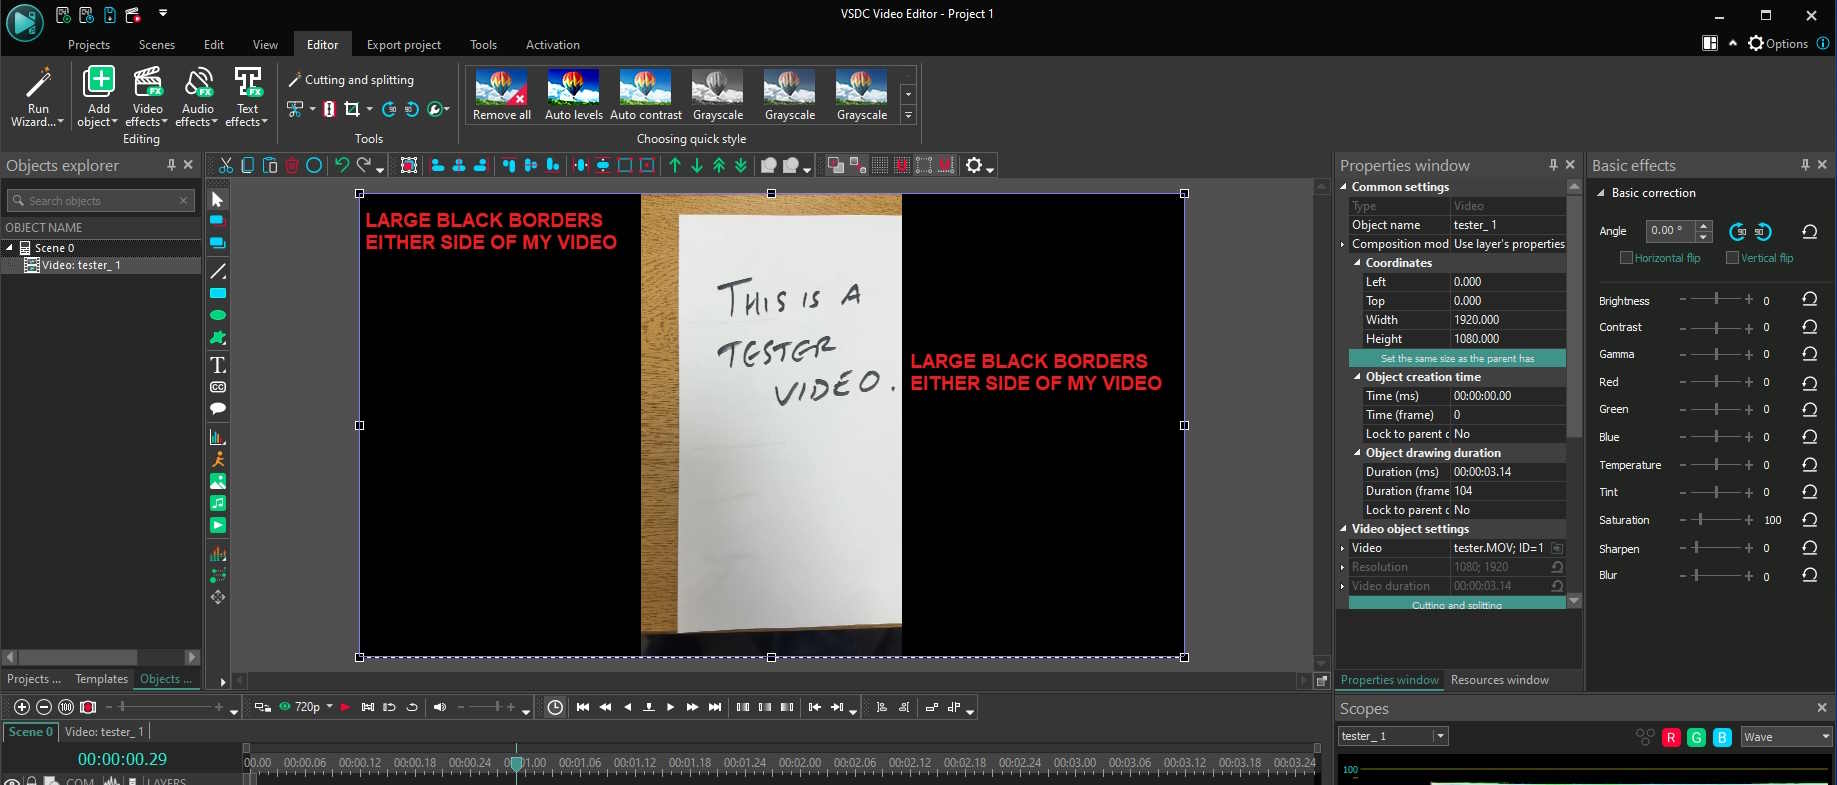Image resolution: width=1837 pixels, height=785 pixels.
Task: Open the tester_ 1 scope source dropdown
Action: click(1393, 737)
